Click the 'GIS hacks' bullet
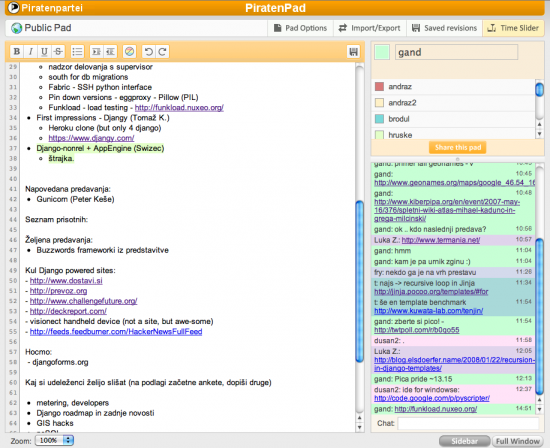This screenshot has height=448, width=550. tap(55, 423)
